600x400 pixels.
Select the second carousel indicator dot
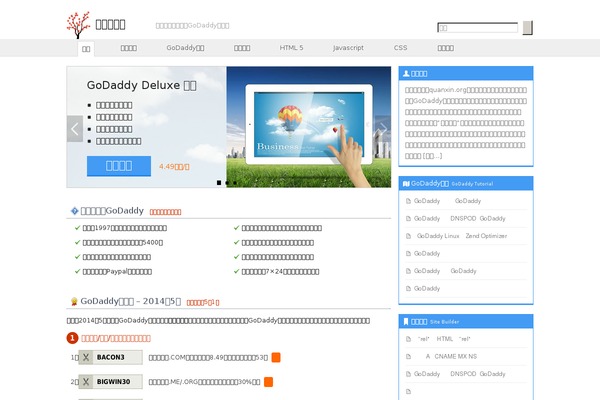(227, 183)
